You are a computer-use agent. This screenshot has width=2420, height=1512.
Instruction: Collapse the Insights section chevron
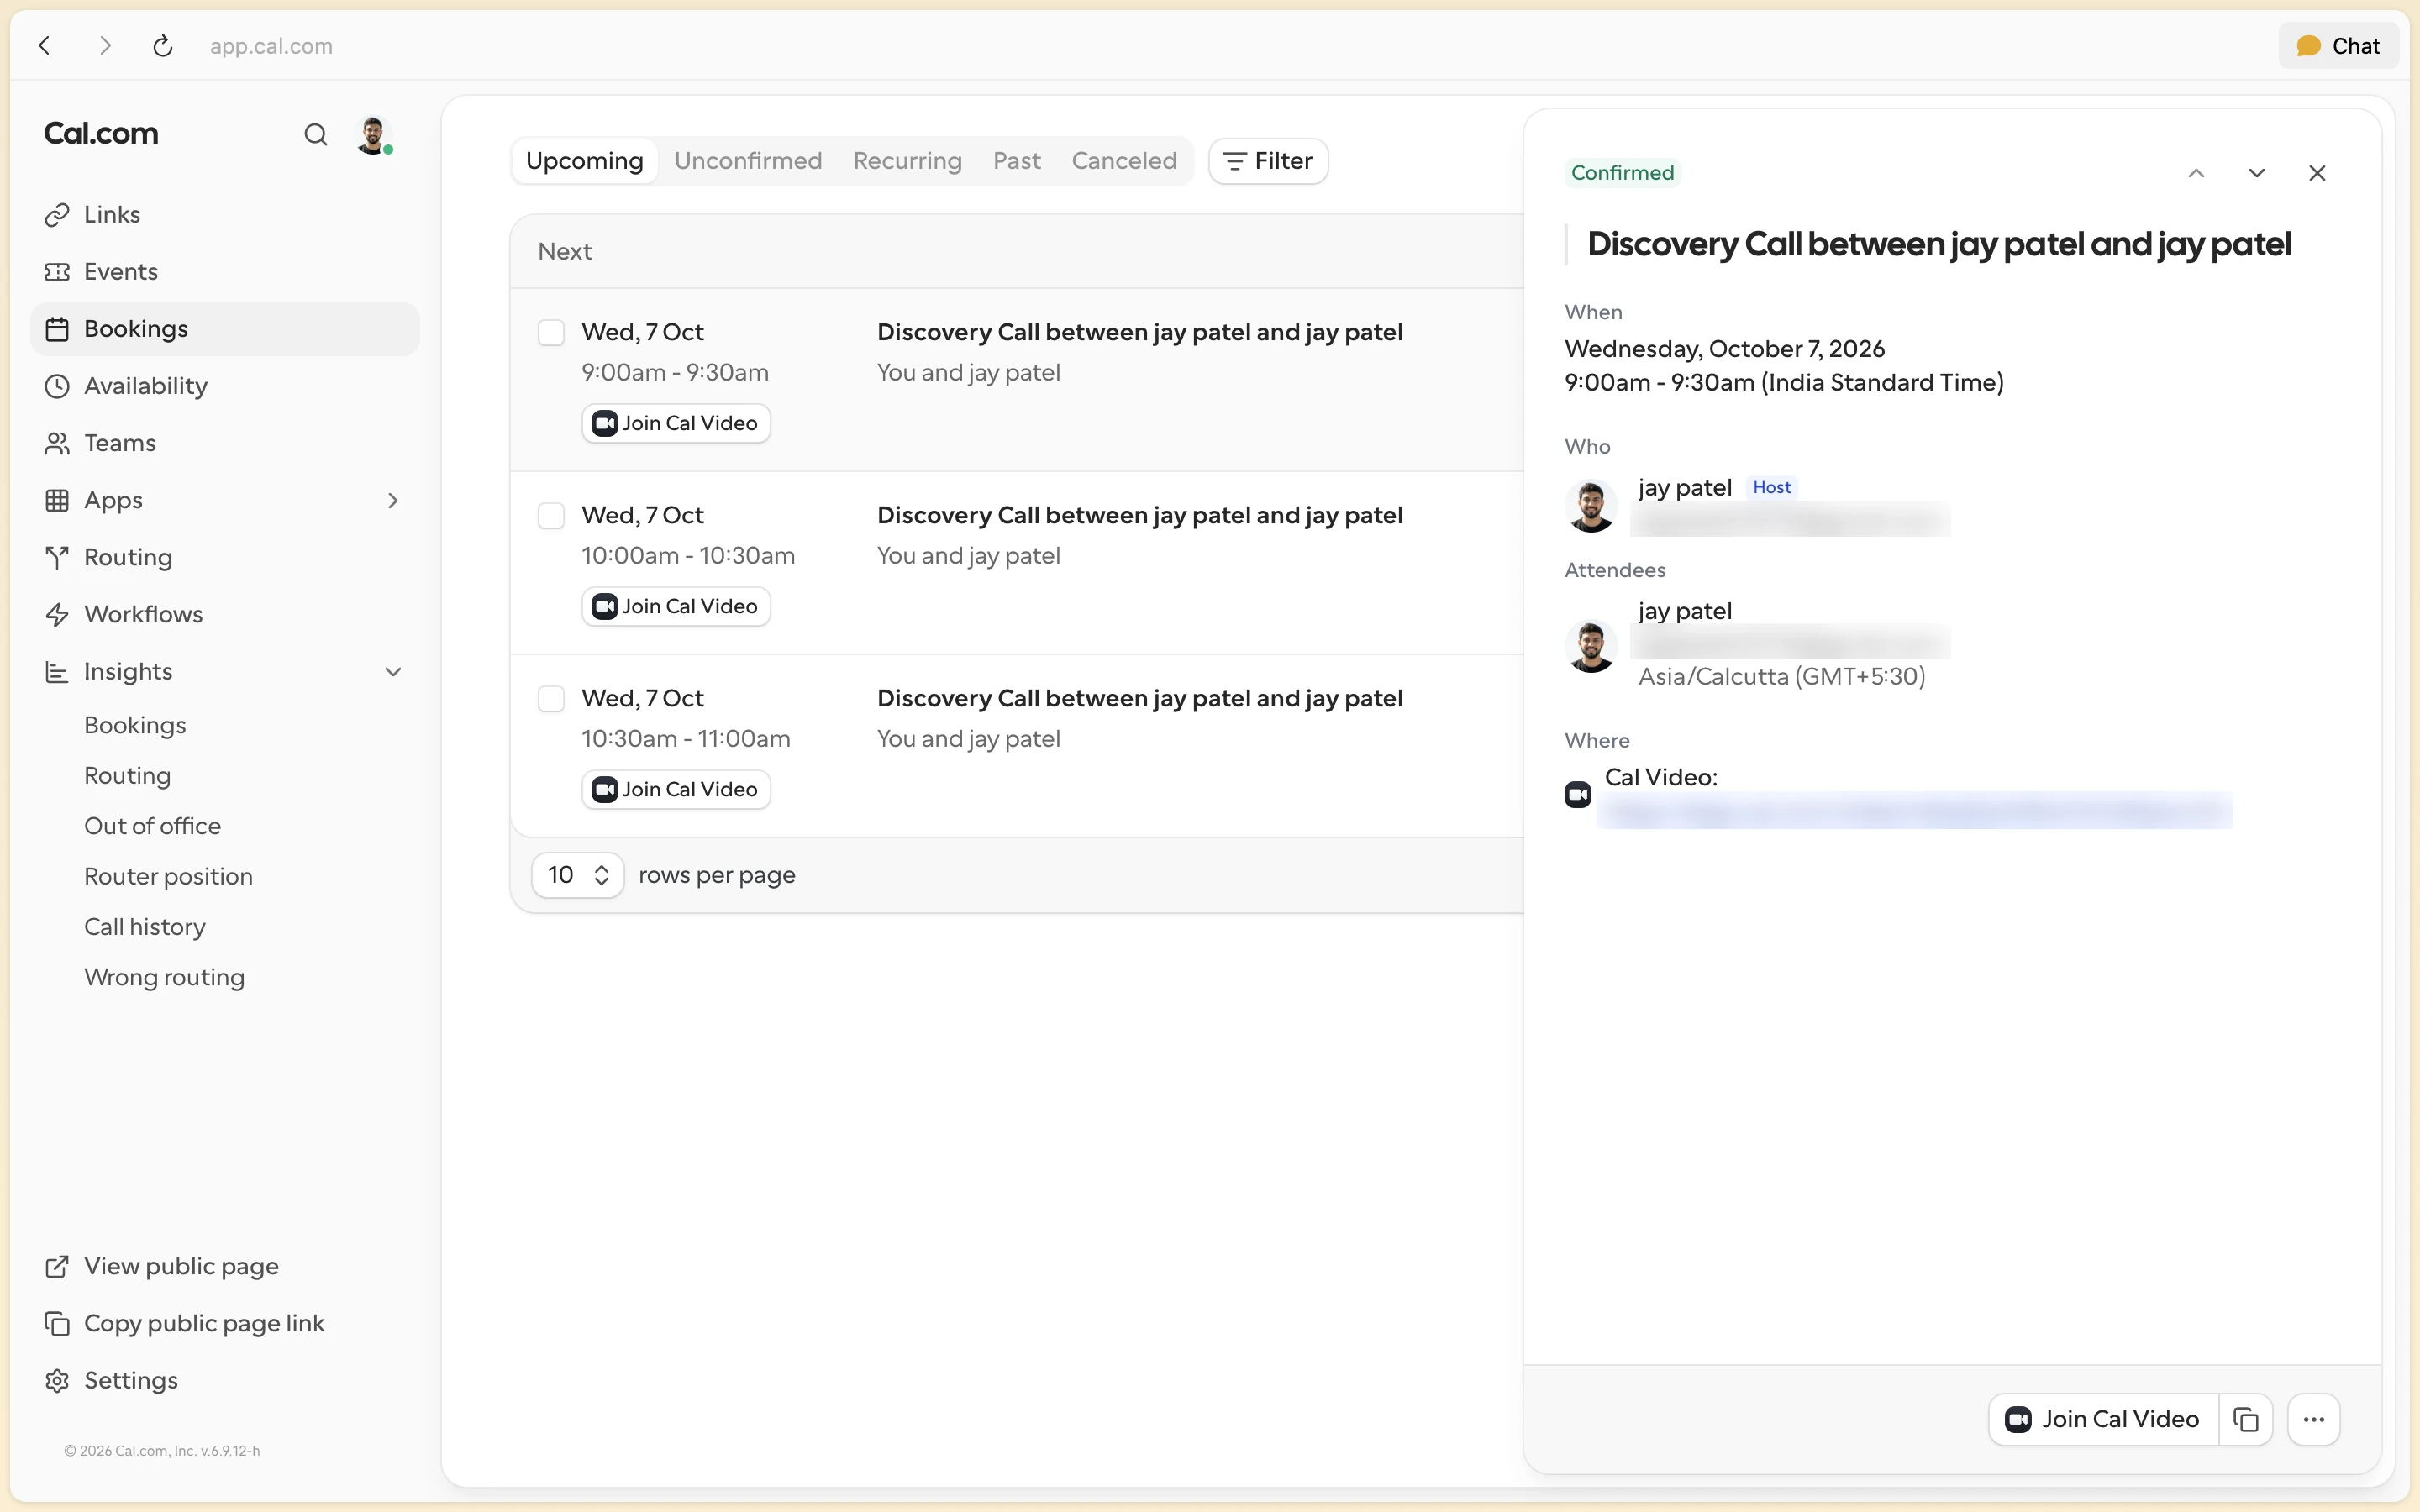[x=393, y=672]
